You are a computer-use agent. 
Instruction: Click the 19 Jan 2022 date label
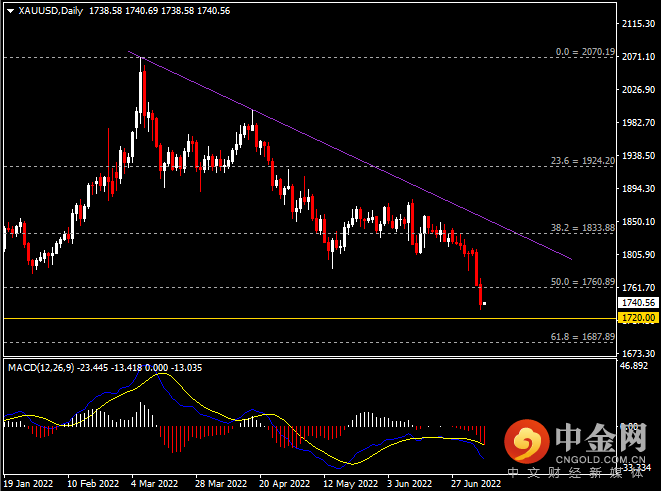[28, 483]
